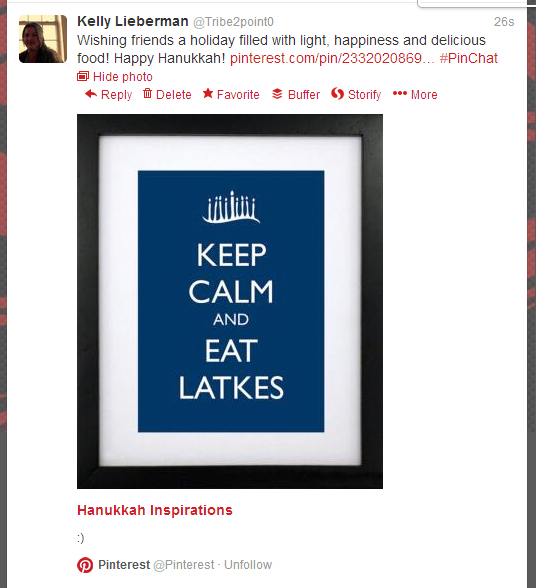Open the #PinChat hashtag

pos(468,58)
